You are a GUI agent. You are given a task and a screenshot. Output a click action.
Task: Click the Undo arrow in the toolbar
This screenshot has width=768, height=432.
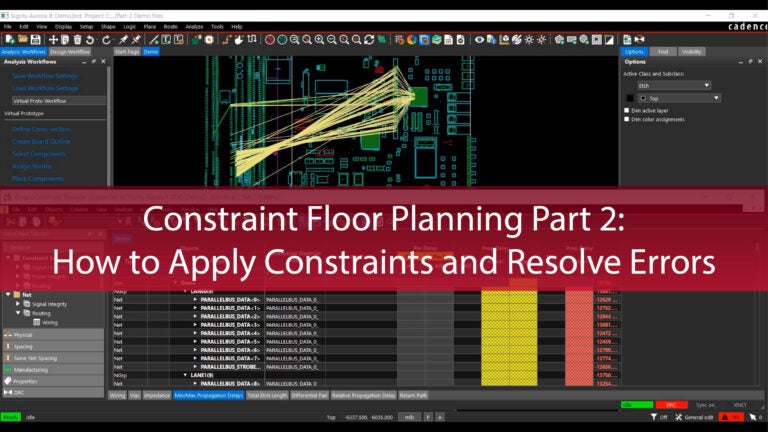tap(90, 40)
